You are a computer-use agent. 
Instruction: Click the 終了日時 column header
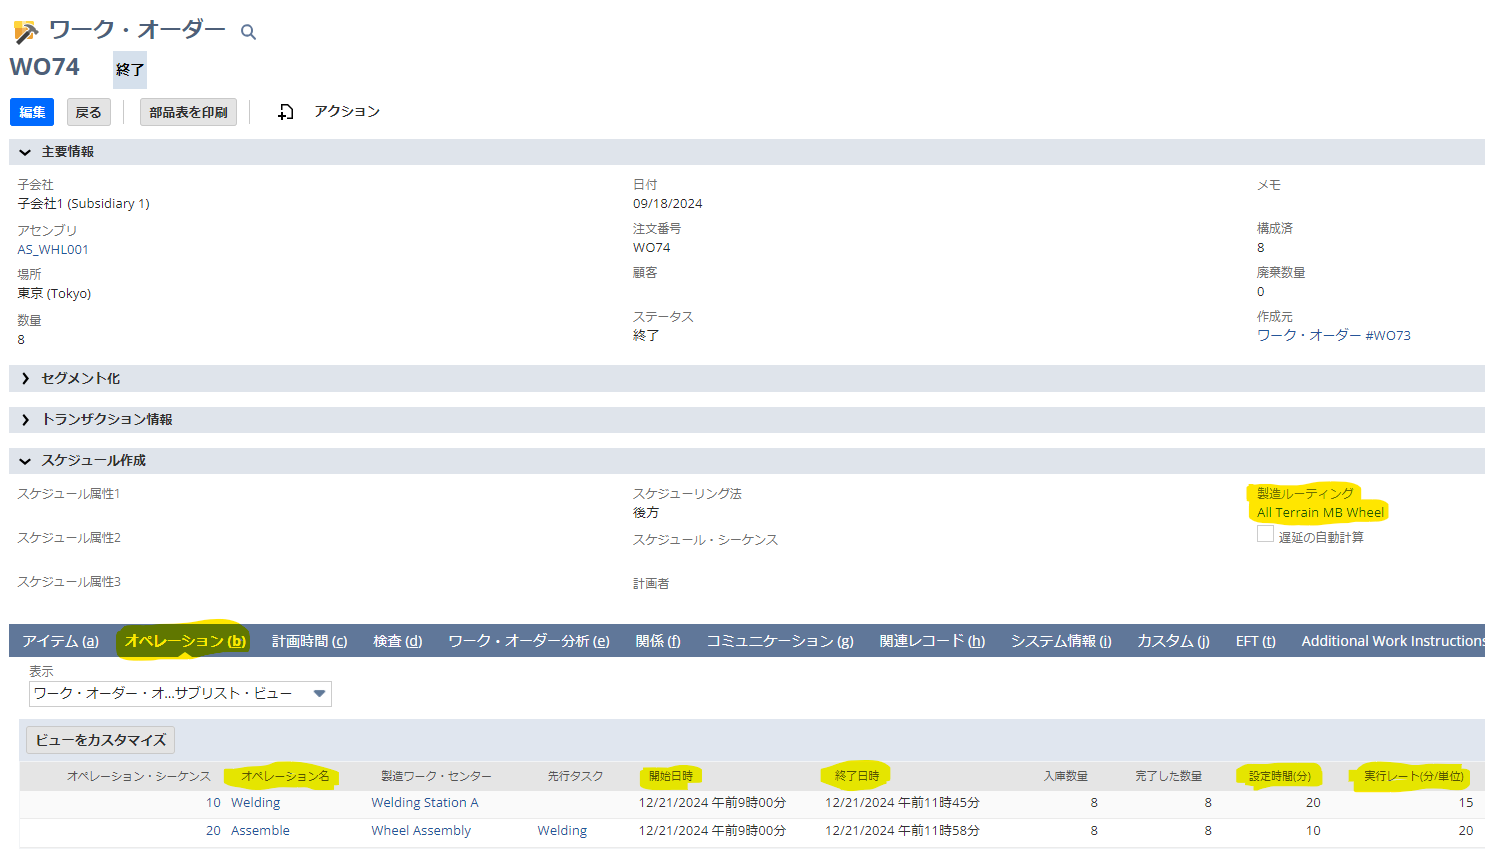pos(857,776)
